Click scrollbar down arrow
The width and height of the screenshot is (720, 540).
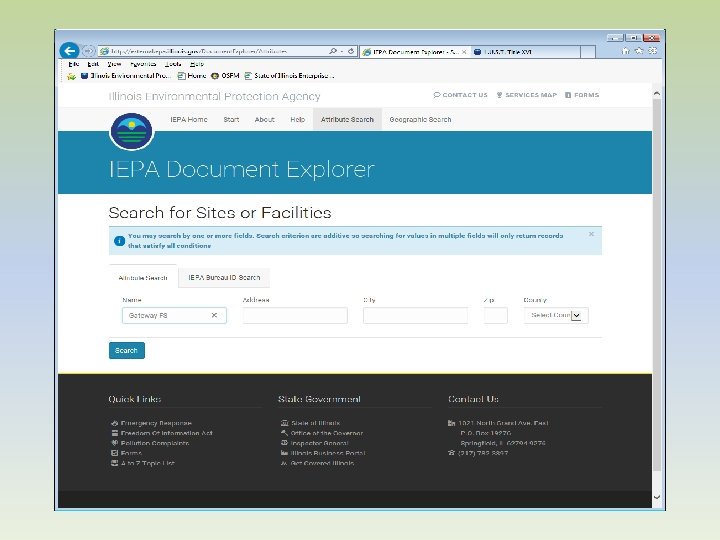click(x=657, y=497)
